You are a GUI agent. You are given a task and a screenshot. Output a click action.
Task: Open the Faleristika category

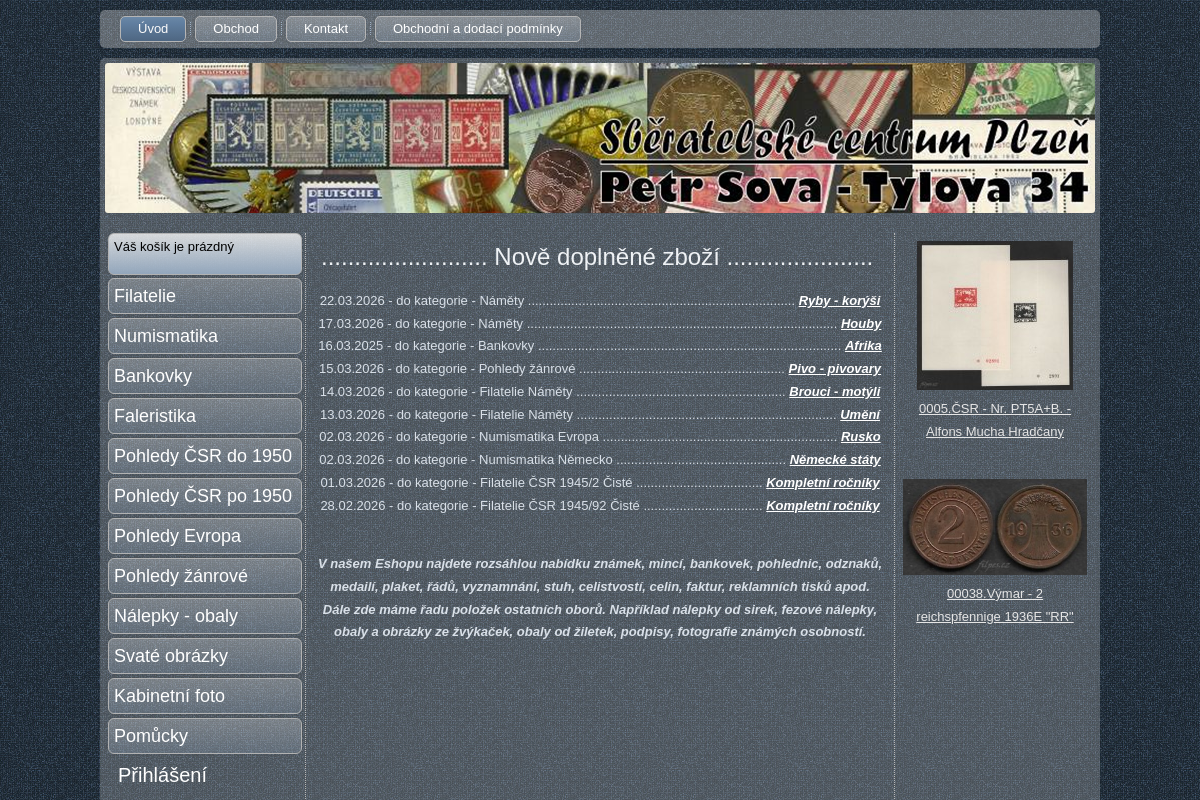205,416
